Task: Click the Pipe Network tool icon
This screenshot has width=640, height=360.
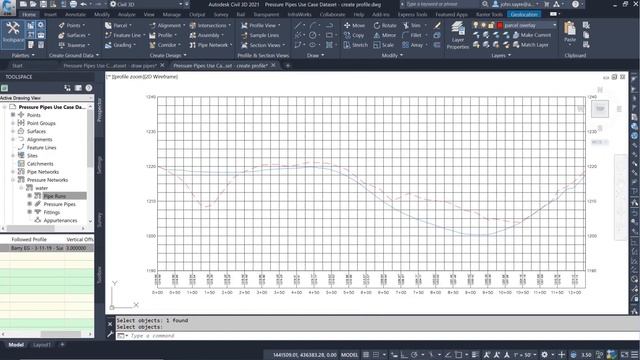Action: 193,45
